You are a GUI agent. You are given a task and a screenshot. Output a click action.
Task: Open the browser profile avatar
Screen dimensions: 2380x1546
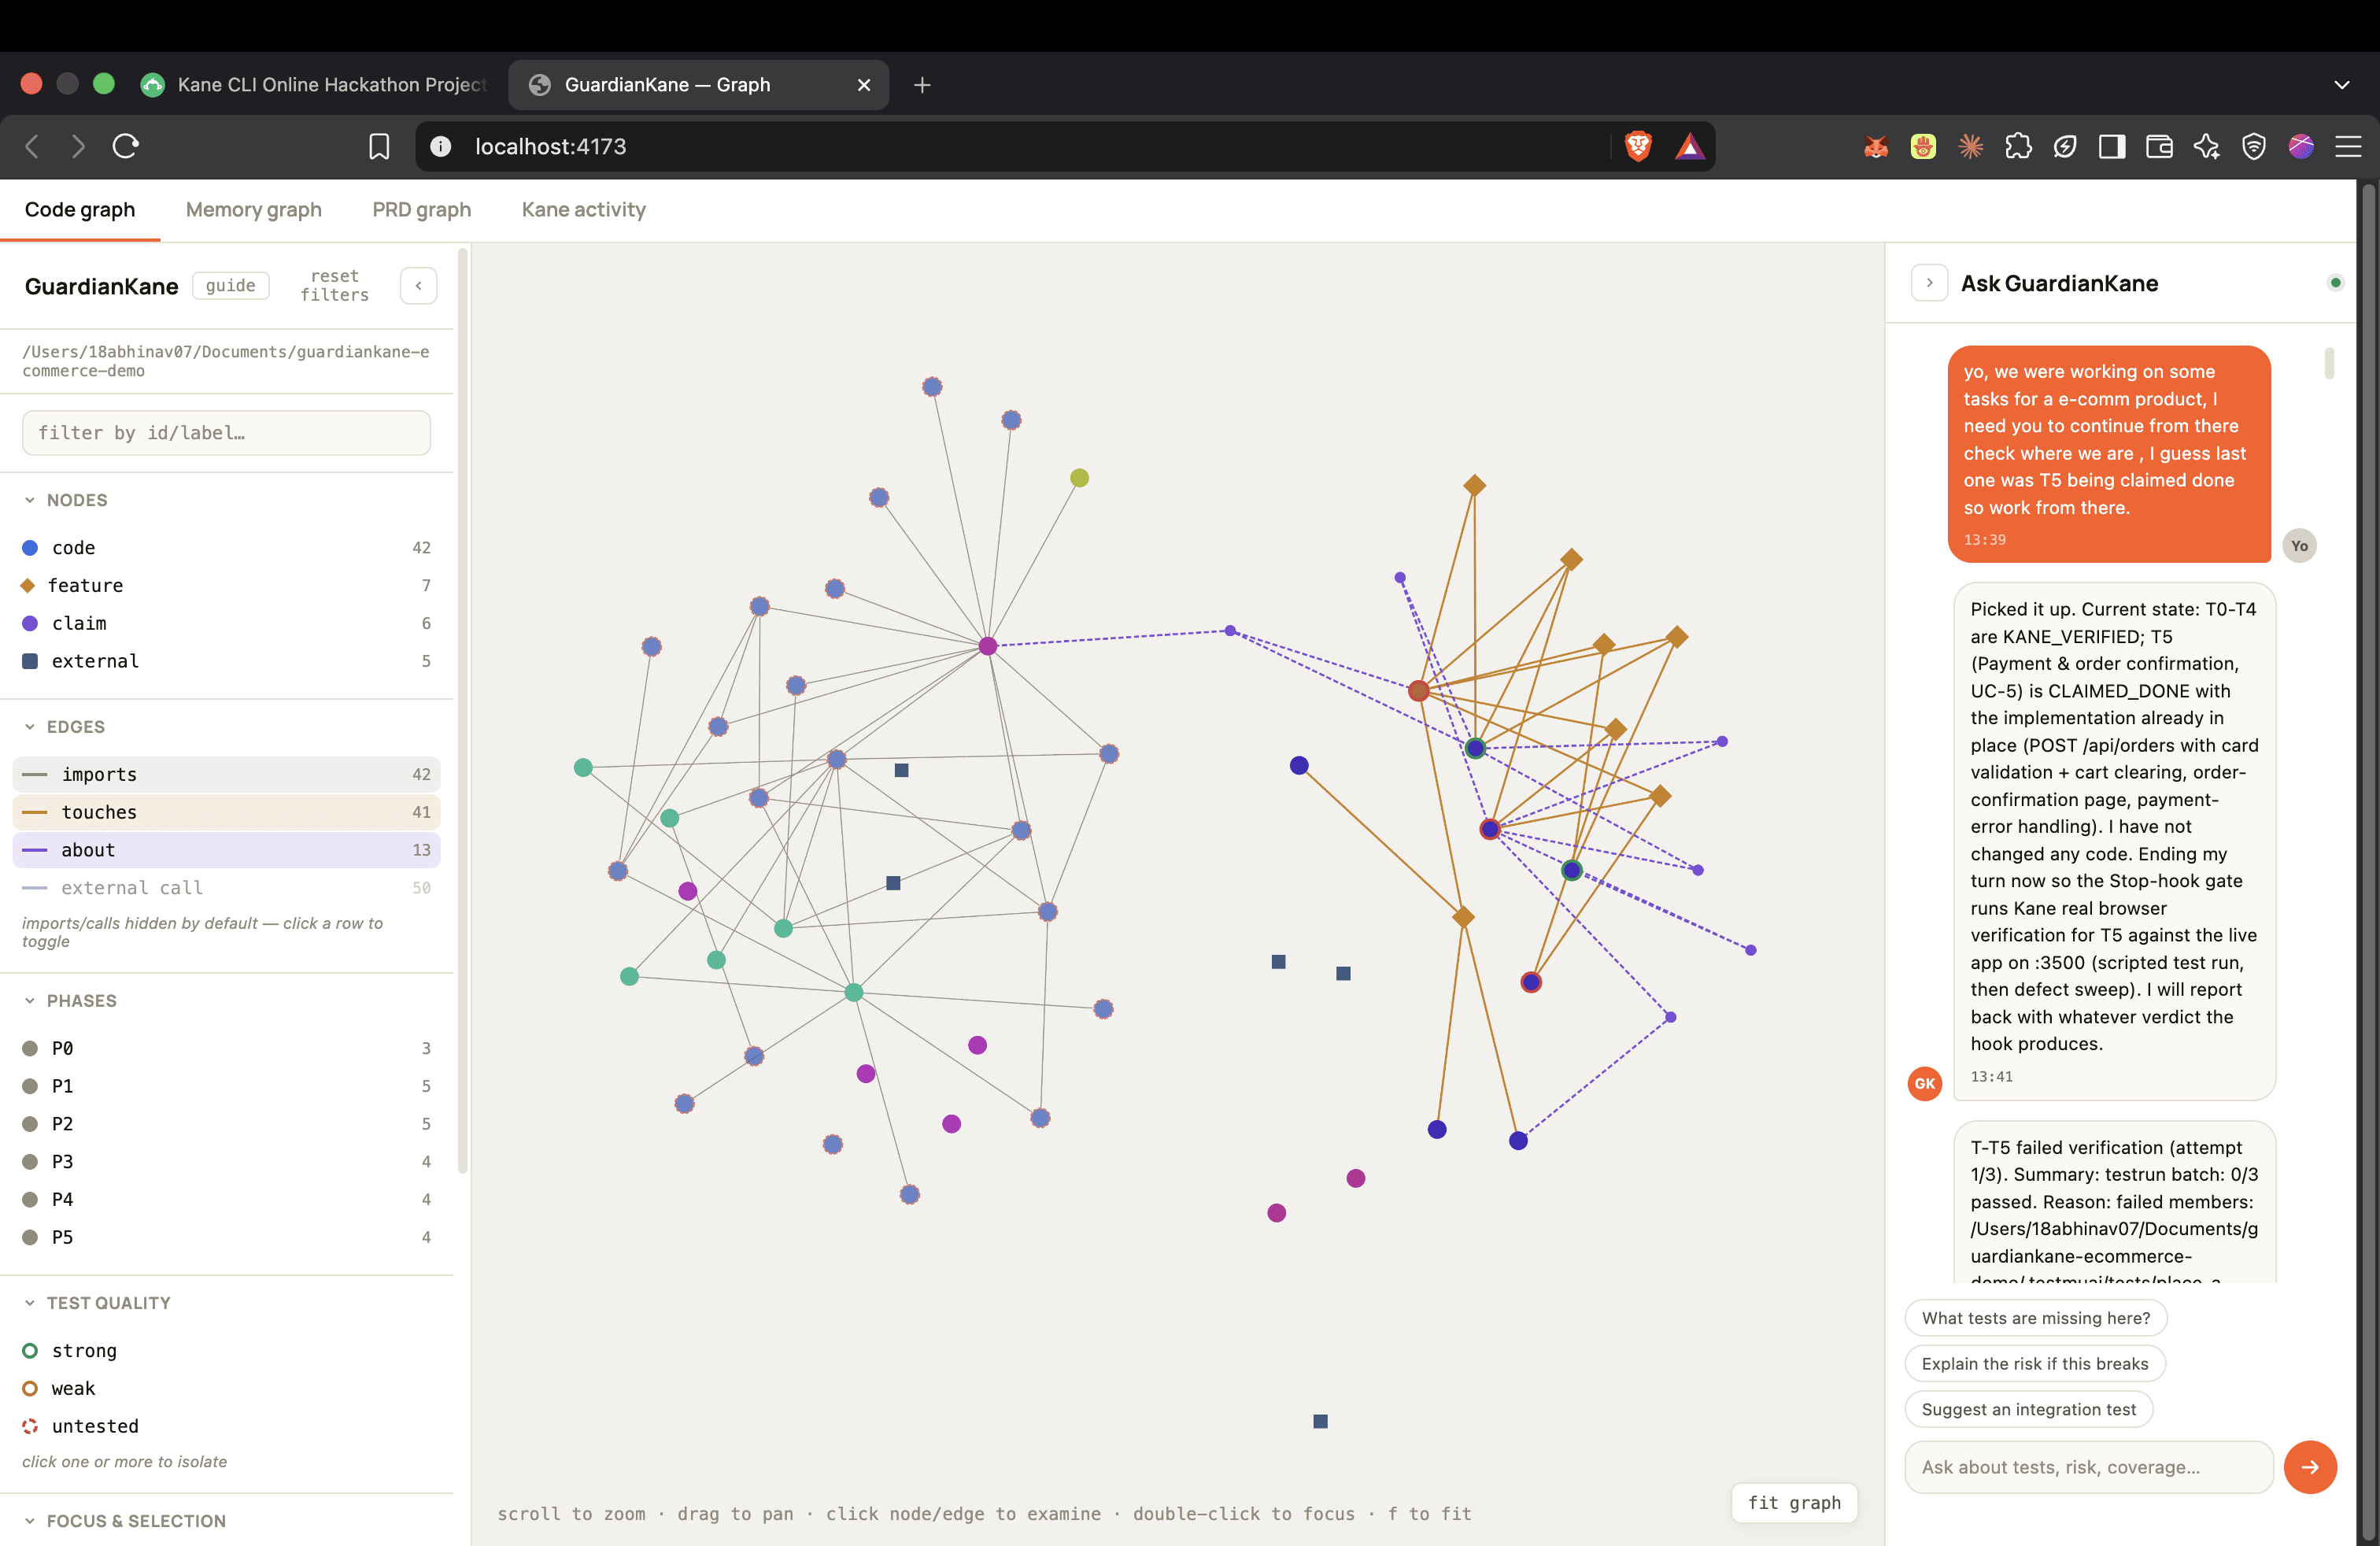2301,147
